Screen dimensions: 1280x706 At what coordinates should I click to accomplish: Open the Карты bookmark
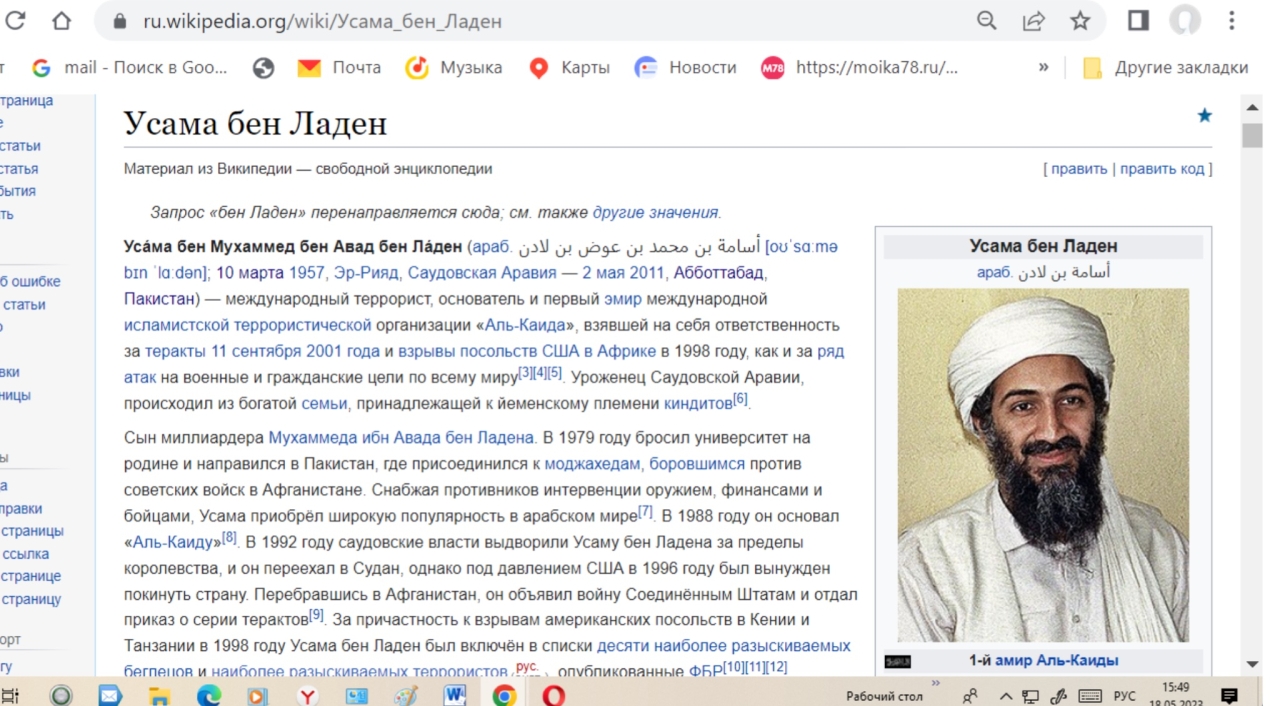570,67
